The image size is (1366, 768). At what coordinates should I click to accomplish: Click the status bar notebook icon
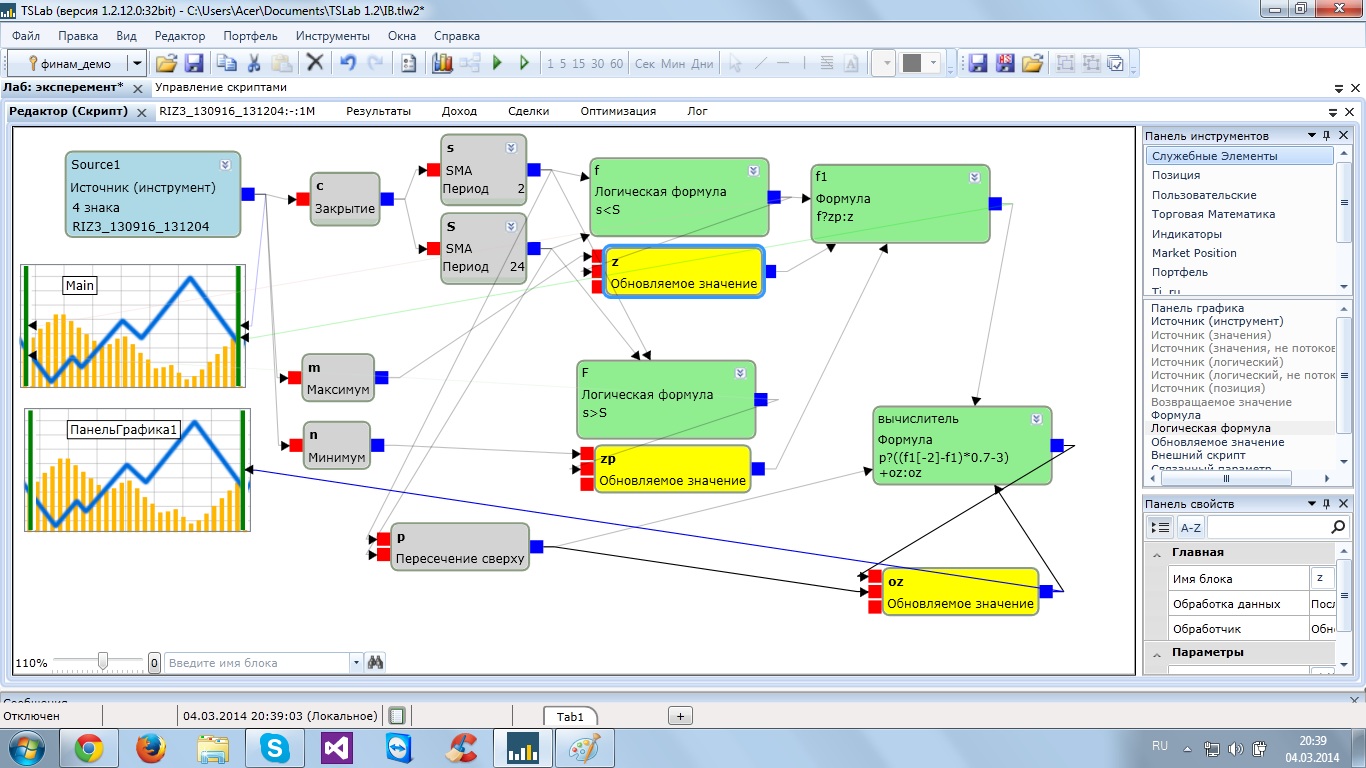tap(397, 716)
